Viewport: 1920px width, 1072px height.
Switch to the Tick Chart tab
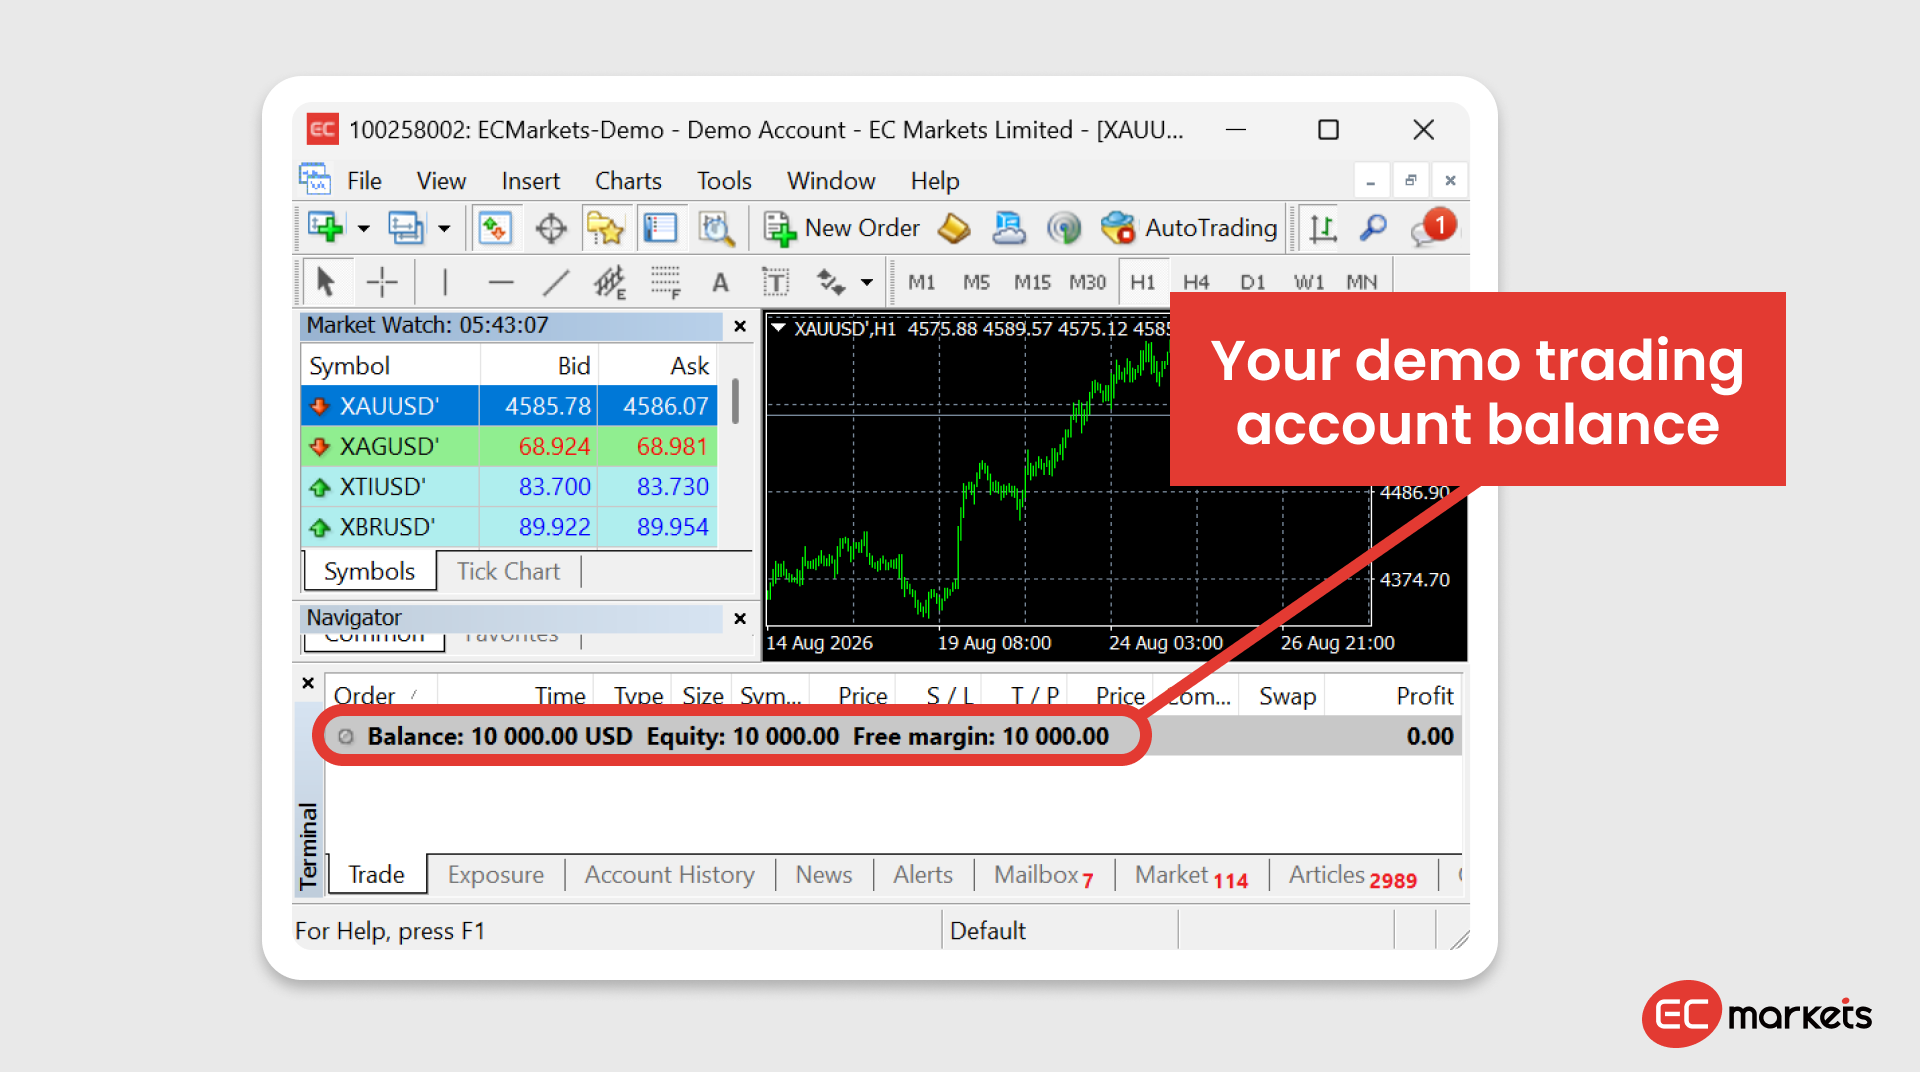(x=508, y=571)
